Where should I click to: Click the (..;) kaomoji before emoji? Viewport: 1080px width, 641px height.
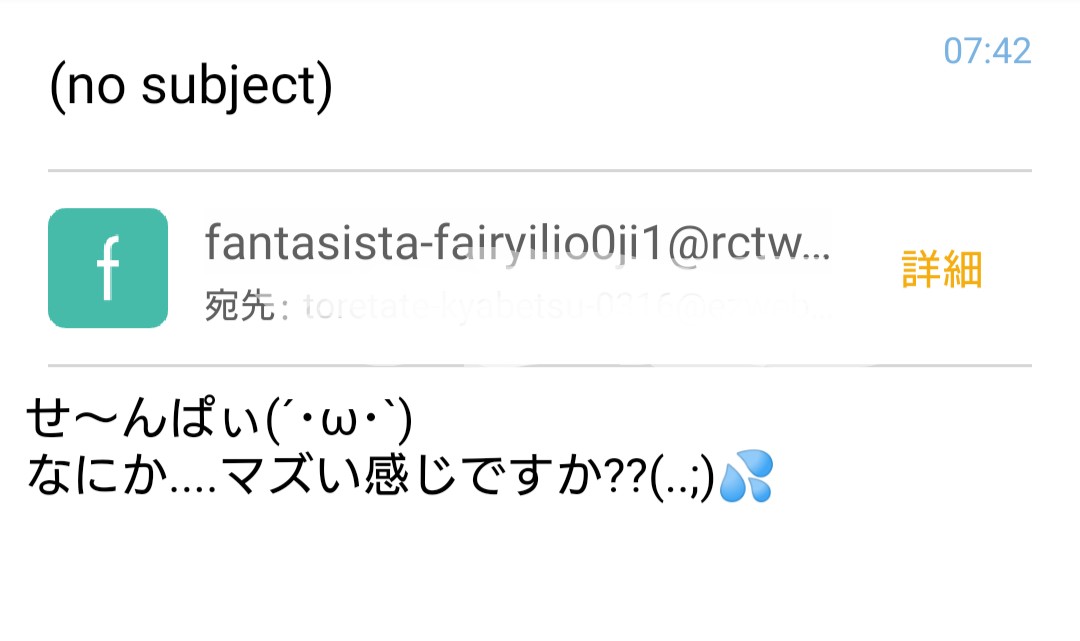coord(682,478)
